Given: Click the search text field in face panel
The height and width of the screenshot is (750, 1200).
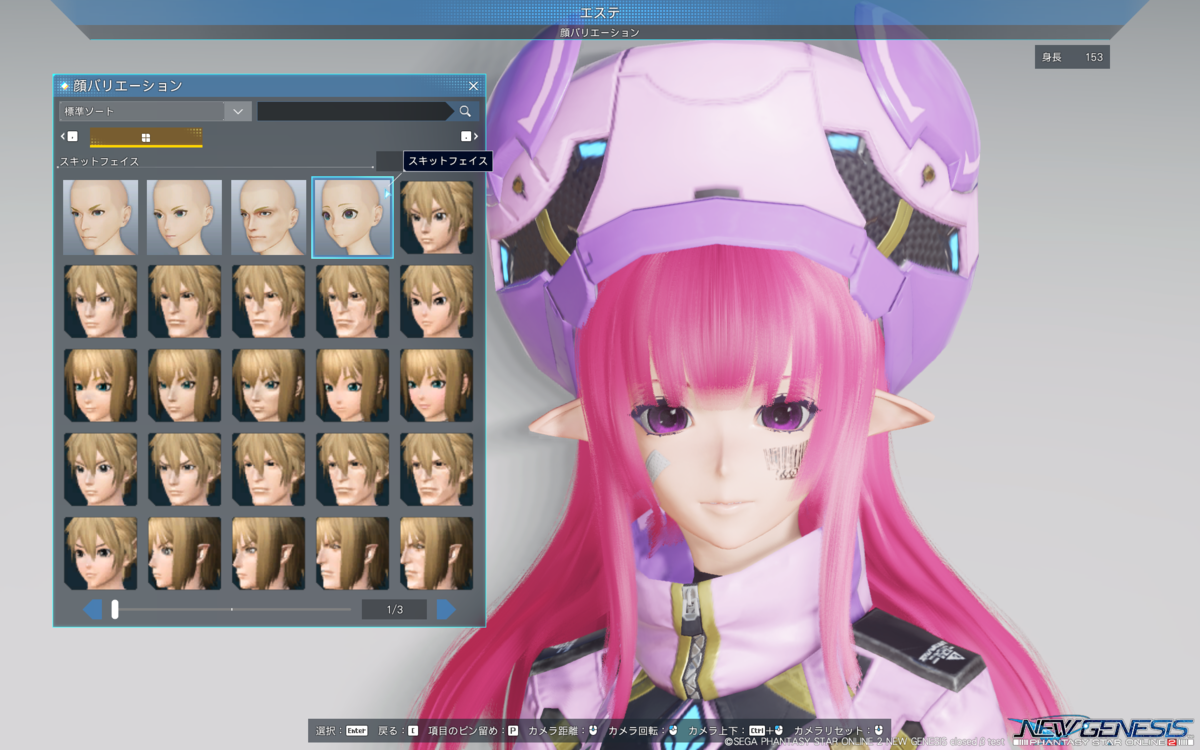Looking at the screenshot, I should pyautogui.click(x=354, y=111).
